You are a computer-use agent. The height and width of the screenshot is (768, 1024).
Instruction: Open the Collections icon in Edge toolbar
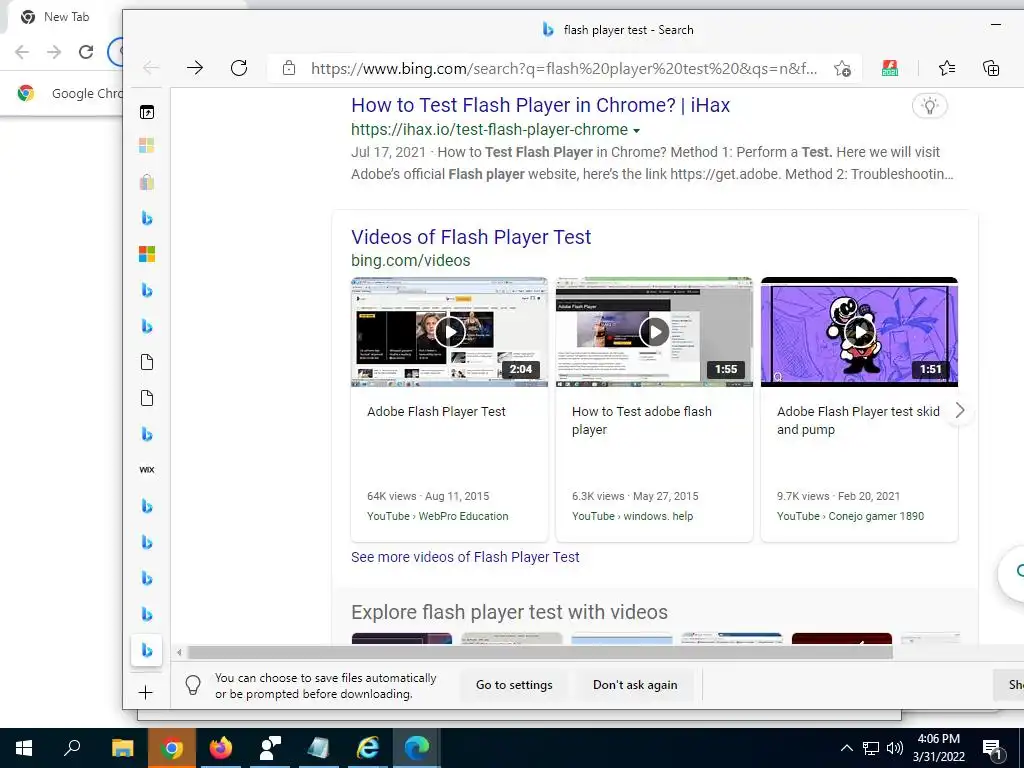[991, 68]
